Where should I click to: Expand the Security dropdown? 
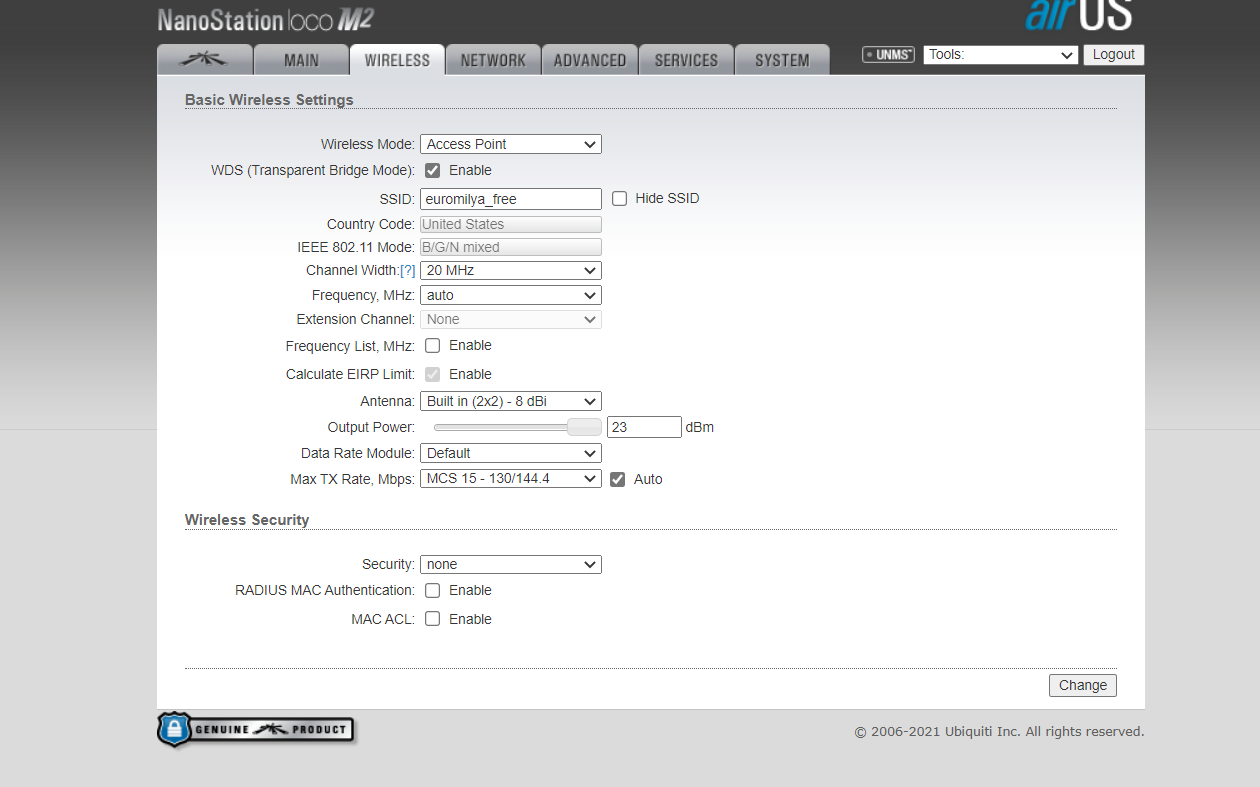[510, 565]
